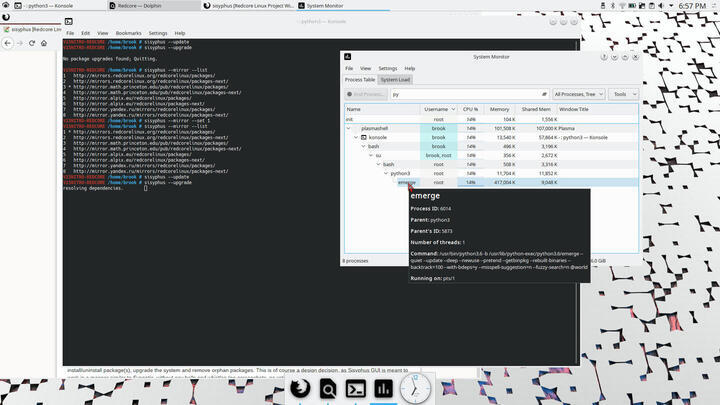Launch Firefox from the dock
Viewport: 720px width, 405px height.
(300, 388)
